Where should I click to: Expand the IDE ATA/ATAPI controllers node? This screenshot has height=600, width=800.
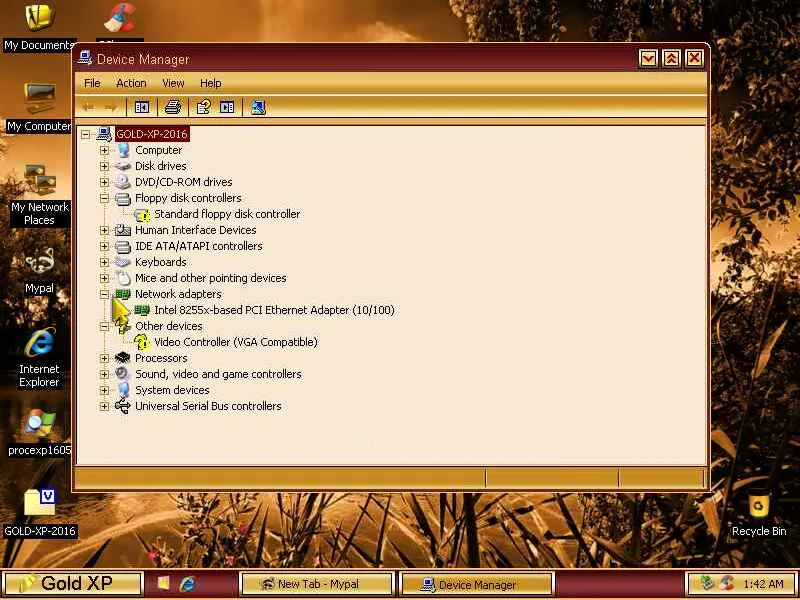pyautogui.click(x=105, y=246)
